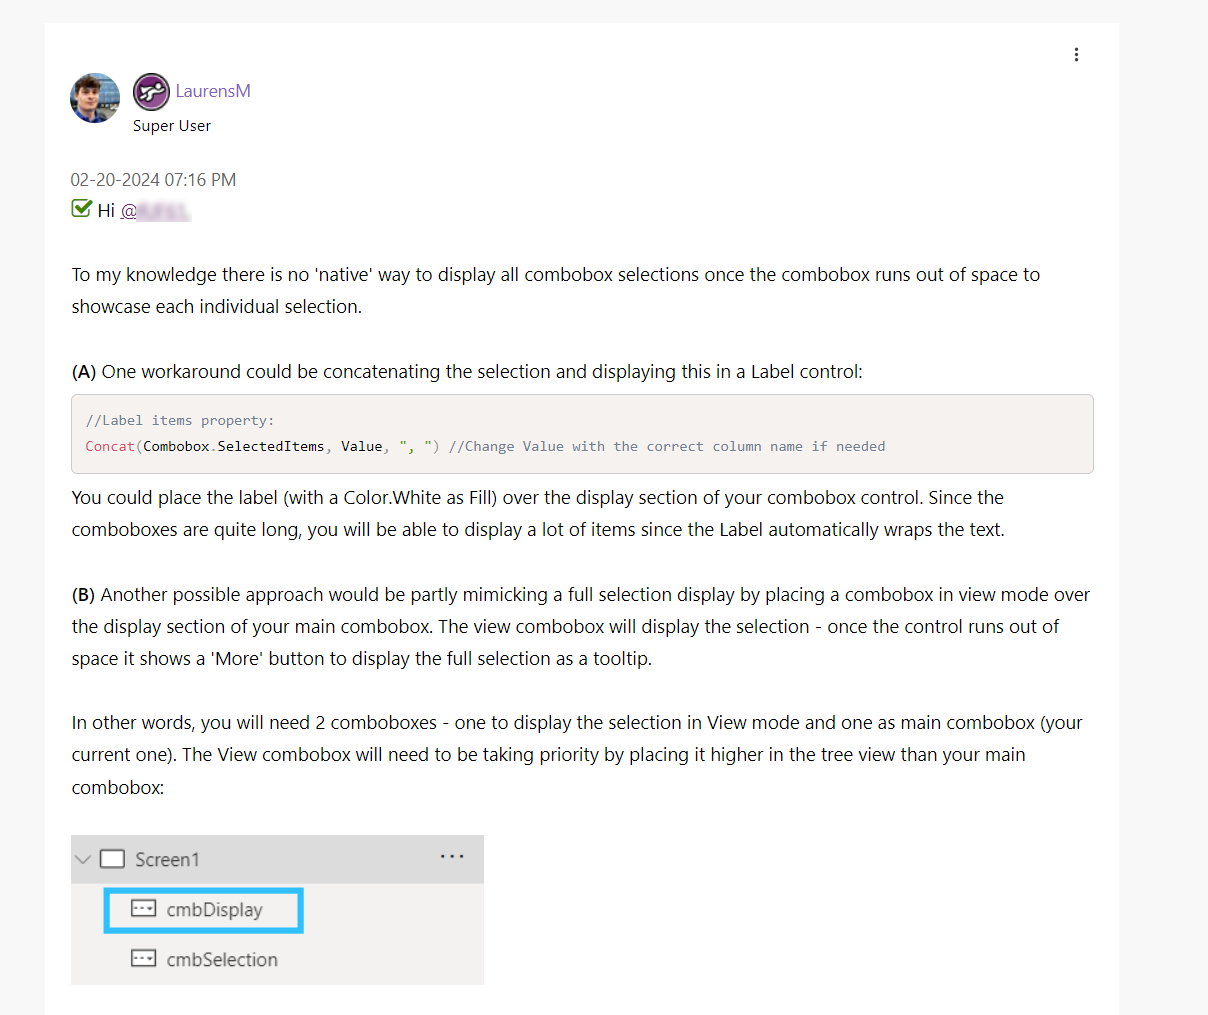Open LaurensM's profile link
1208x1015 pixels.
click(x=213, y=90)
